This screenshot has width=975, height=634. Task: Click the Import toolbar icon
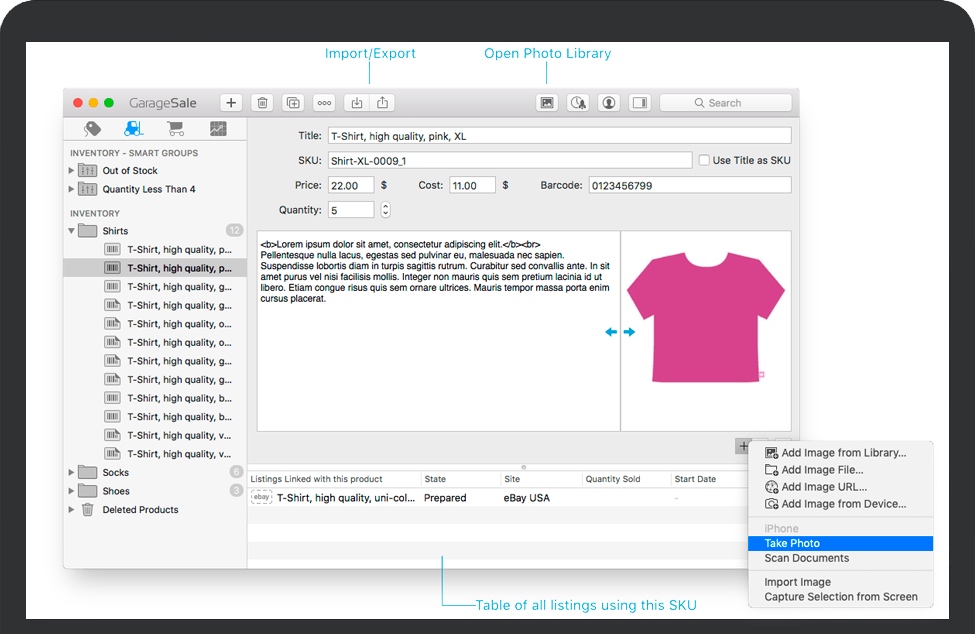coord(356,103)
